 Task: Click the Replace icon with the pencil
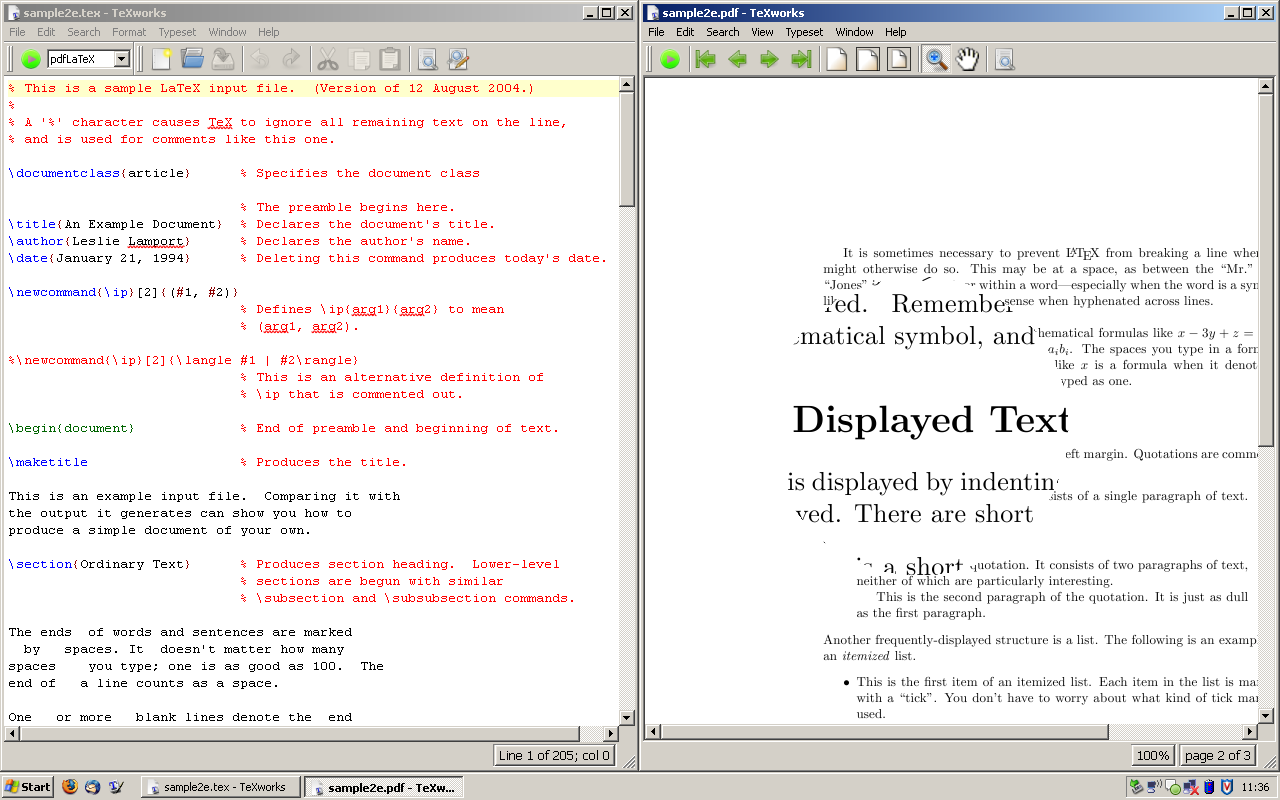[458, 59]
